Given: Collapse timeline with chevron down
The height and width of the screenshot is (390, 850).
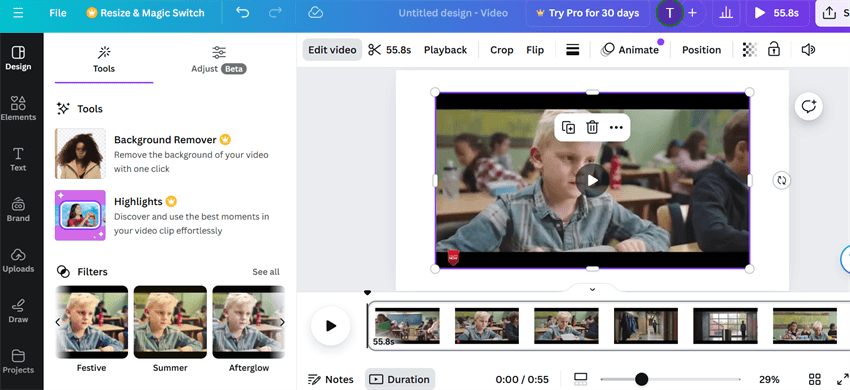Looking at the screenshot, I should (x=592, y=290).
